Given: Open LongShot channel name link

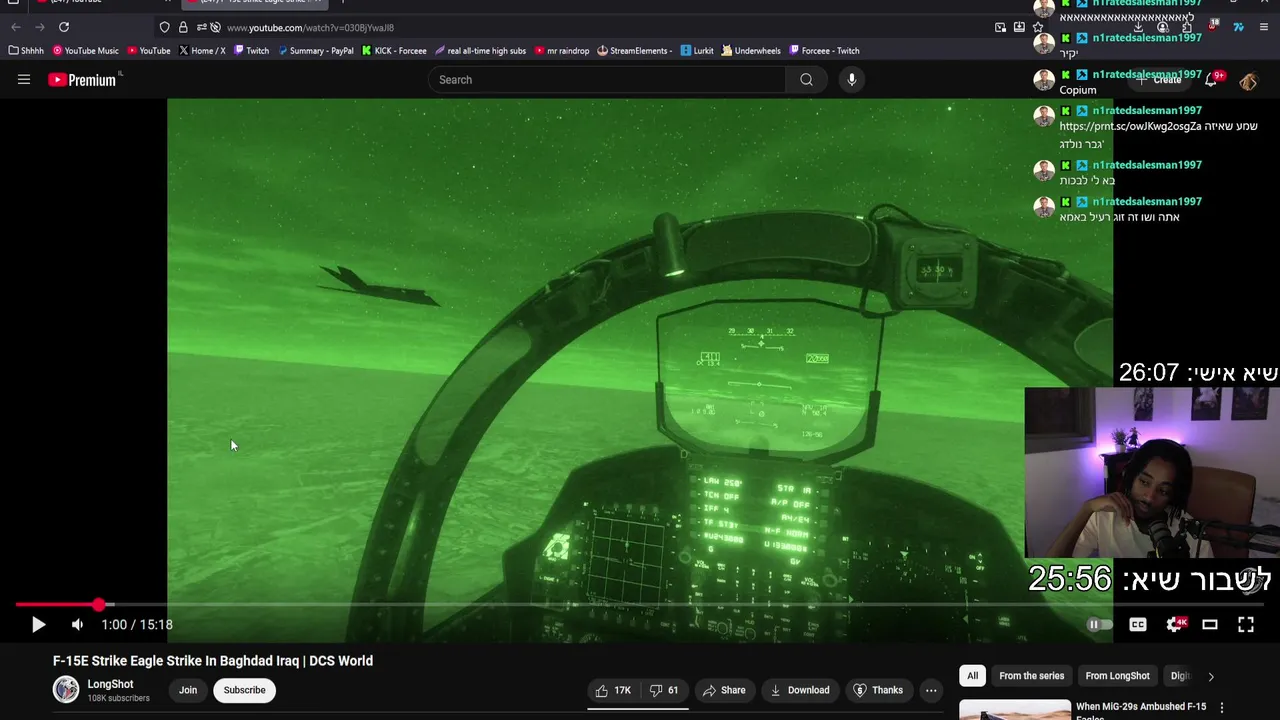Looking at the screenshot, I should point(110,685).
